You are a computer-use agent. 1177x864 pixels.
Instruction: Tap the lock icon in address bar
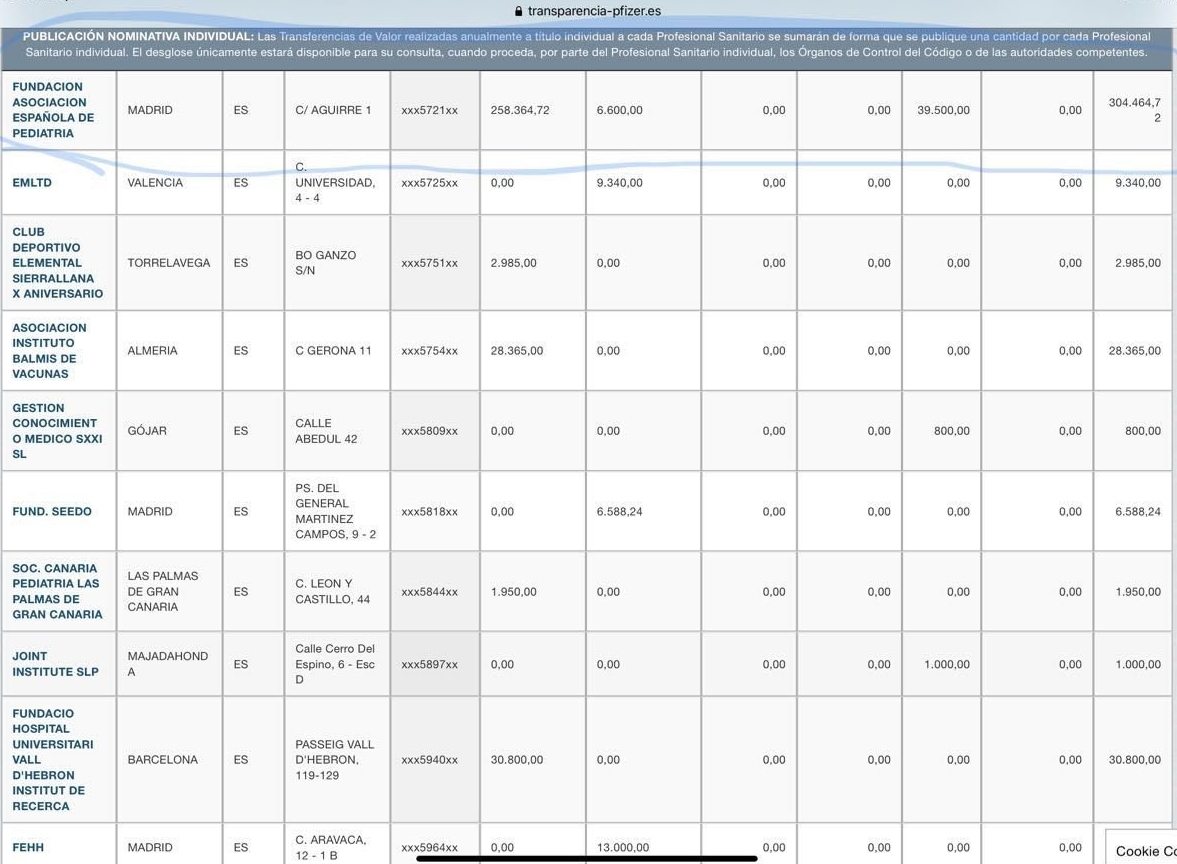[x=518, y=11]
